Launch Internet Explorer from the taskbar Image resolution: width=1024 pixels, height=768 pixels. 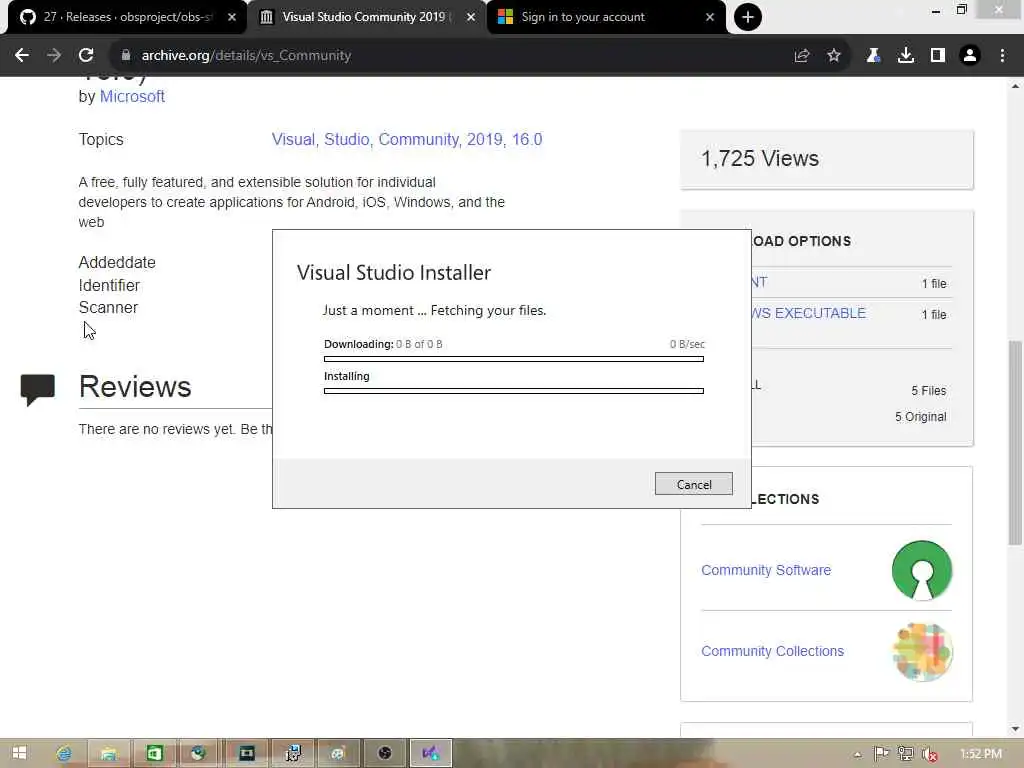point(64,753)
